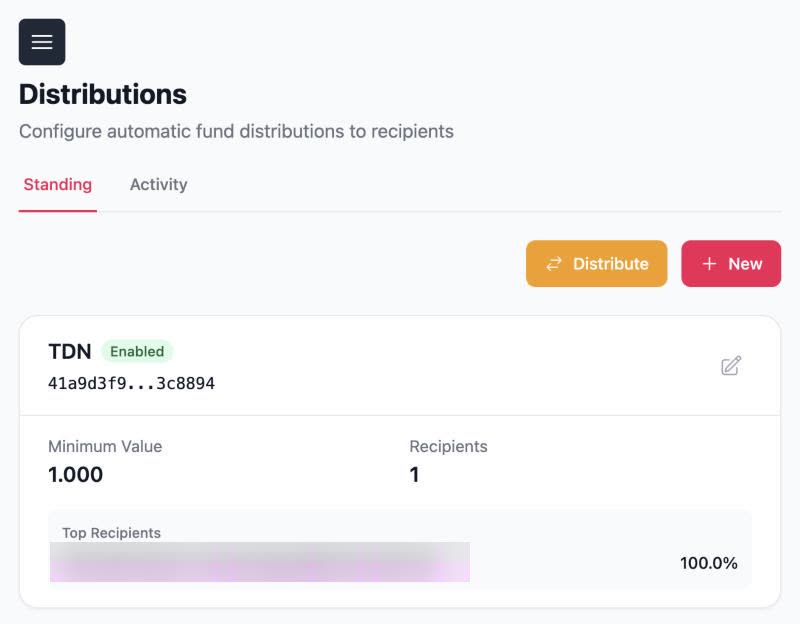Select the Minimum Value 1.000 figure
The height and width of the screenshot is (624, 800).
[x=76, y=475]
